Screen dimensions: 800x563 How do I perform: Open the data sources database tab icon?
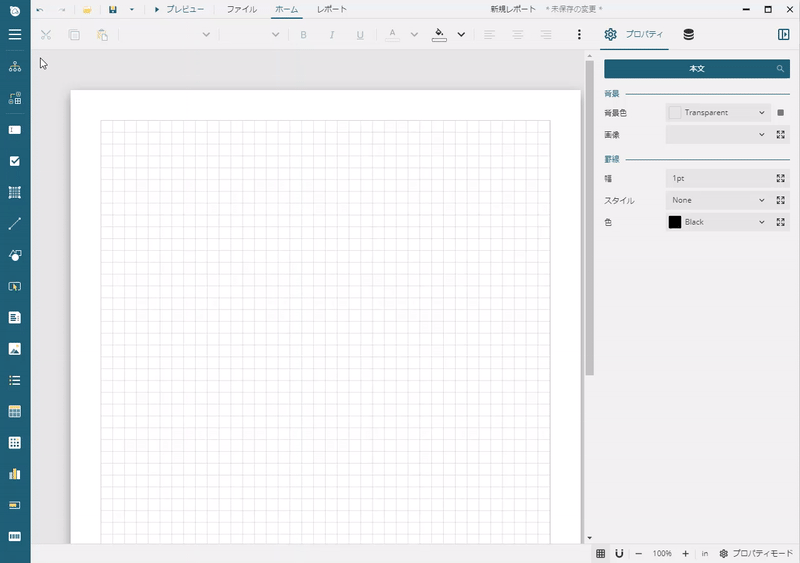point(688,34)
